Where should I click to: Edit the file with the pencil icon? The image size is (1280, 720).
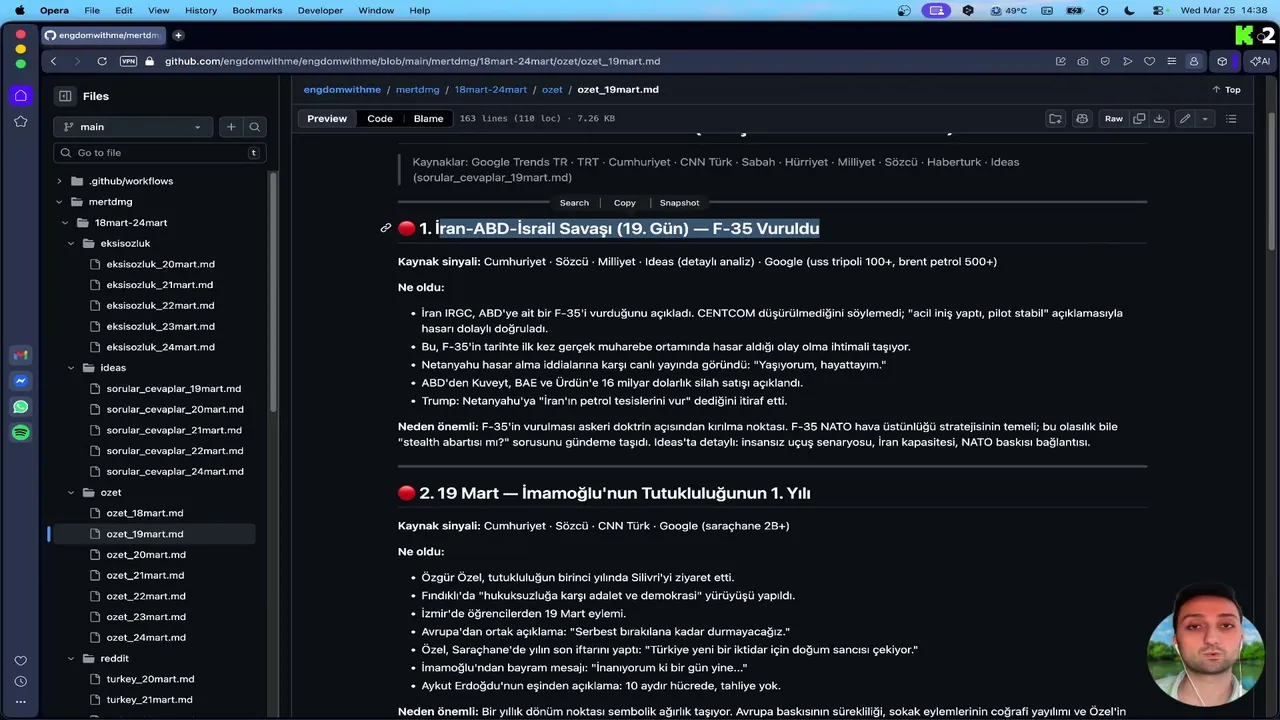(1185, 118)
